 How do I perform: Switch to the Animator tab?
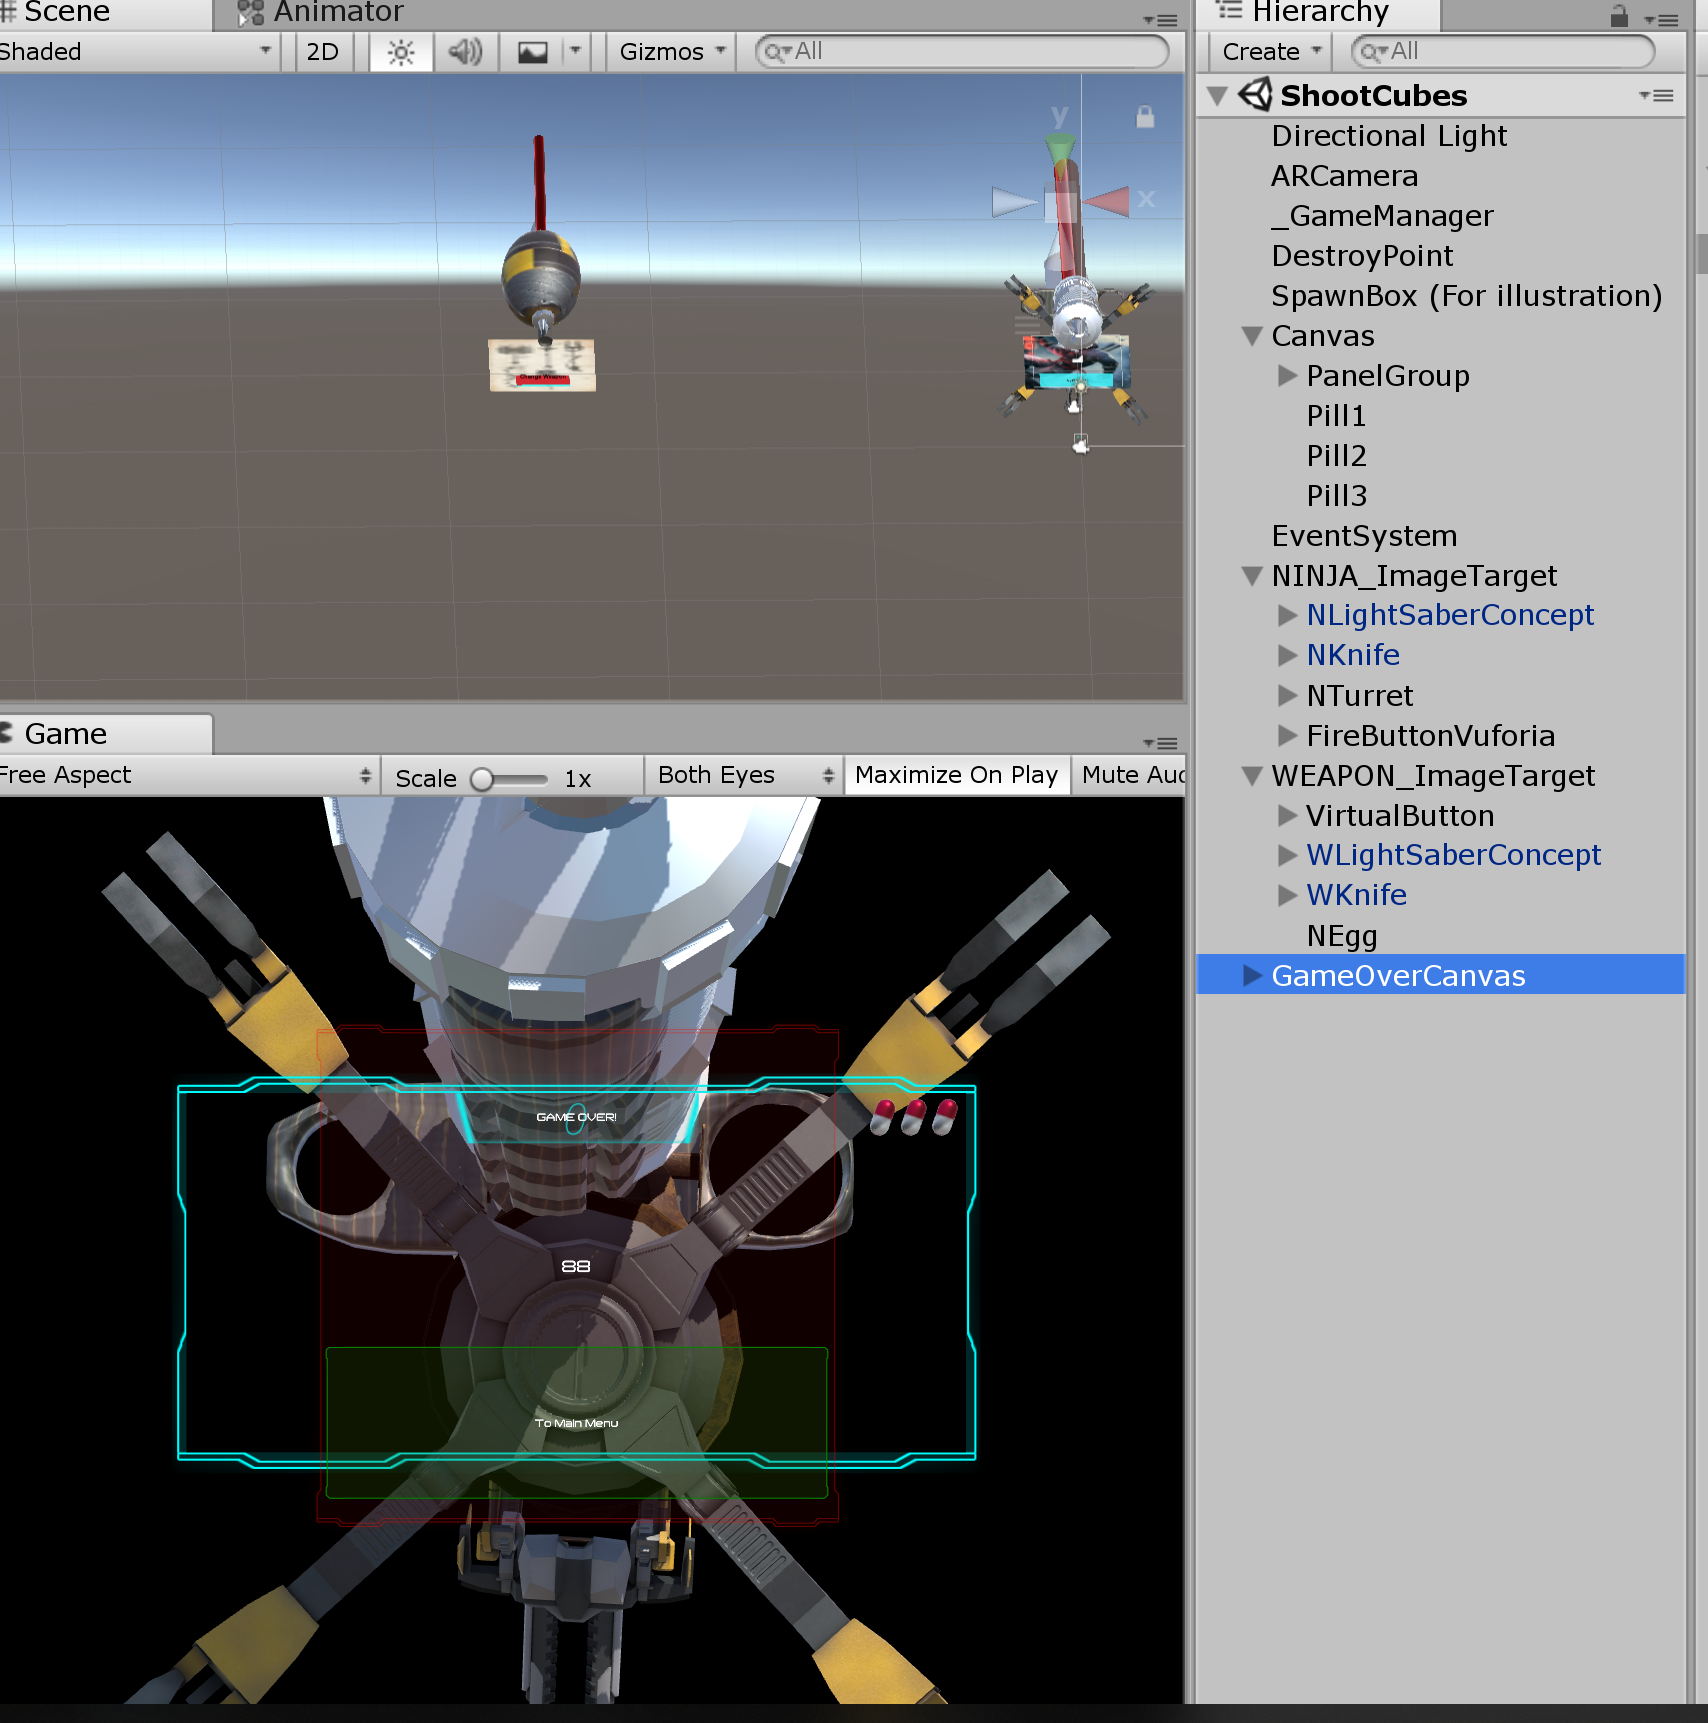tap(322, 14)
